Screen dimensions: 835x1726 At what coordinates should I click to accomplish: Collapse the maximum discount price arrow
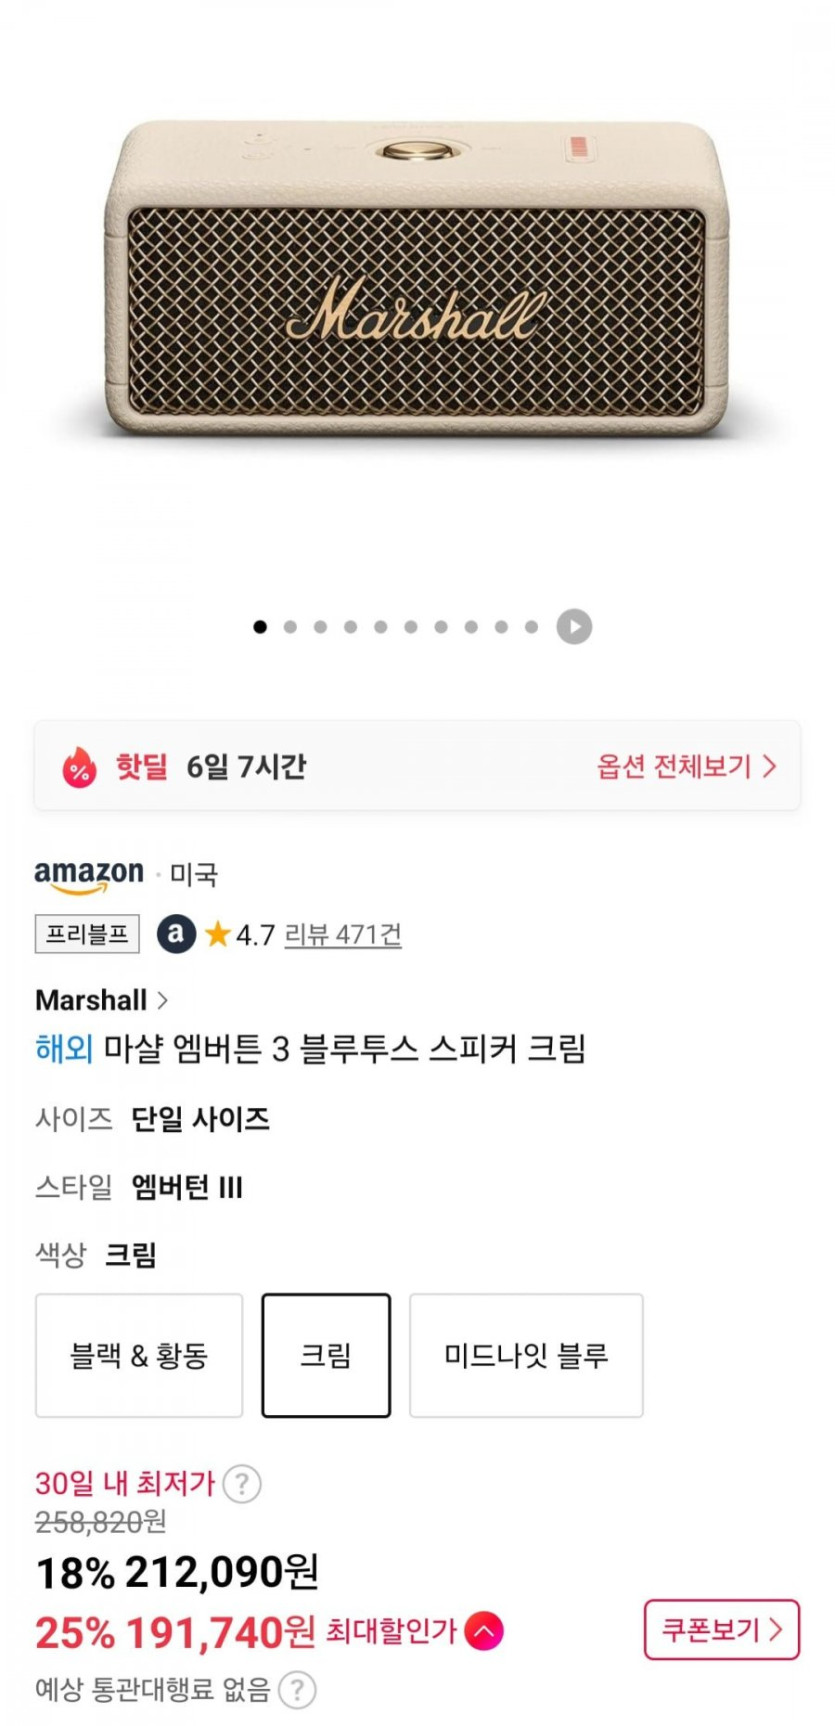point(484,1632)
